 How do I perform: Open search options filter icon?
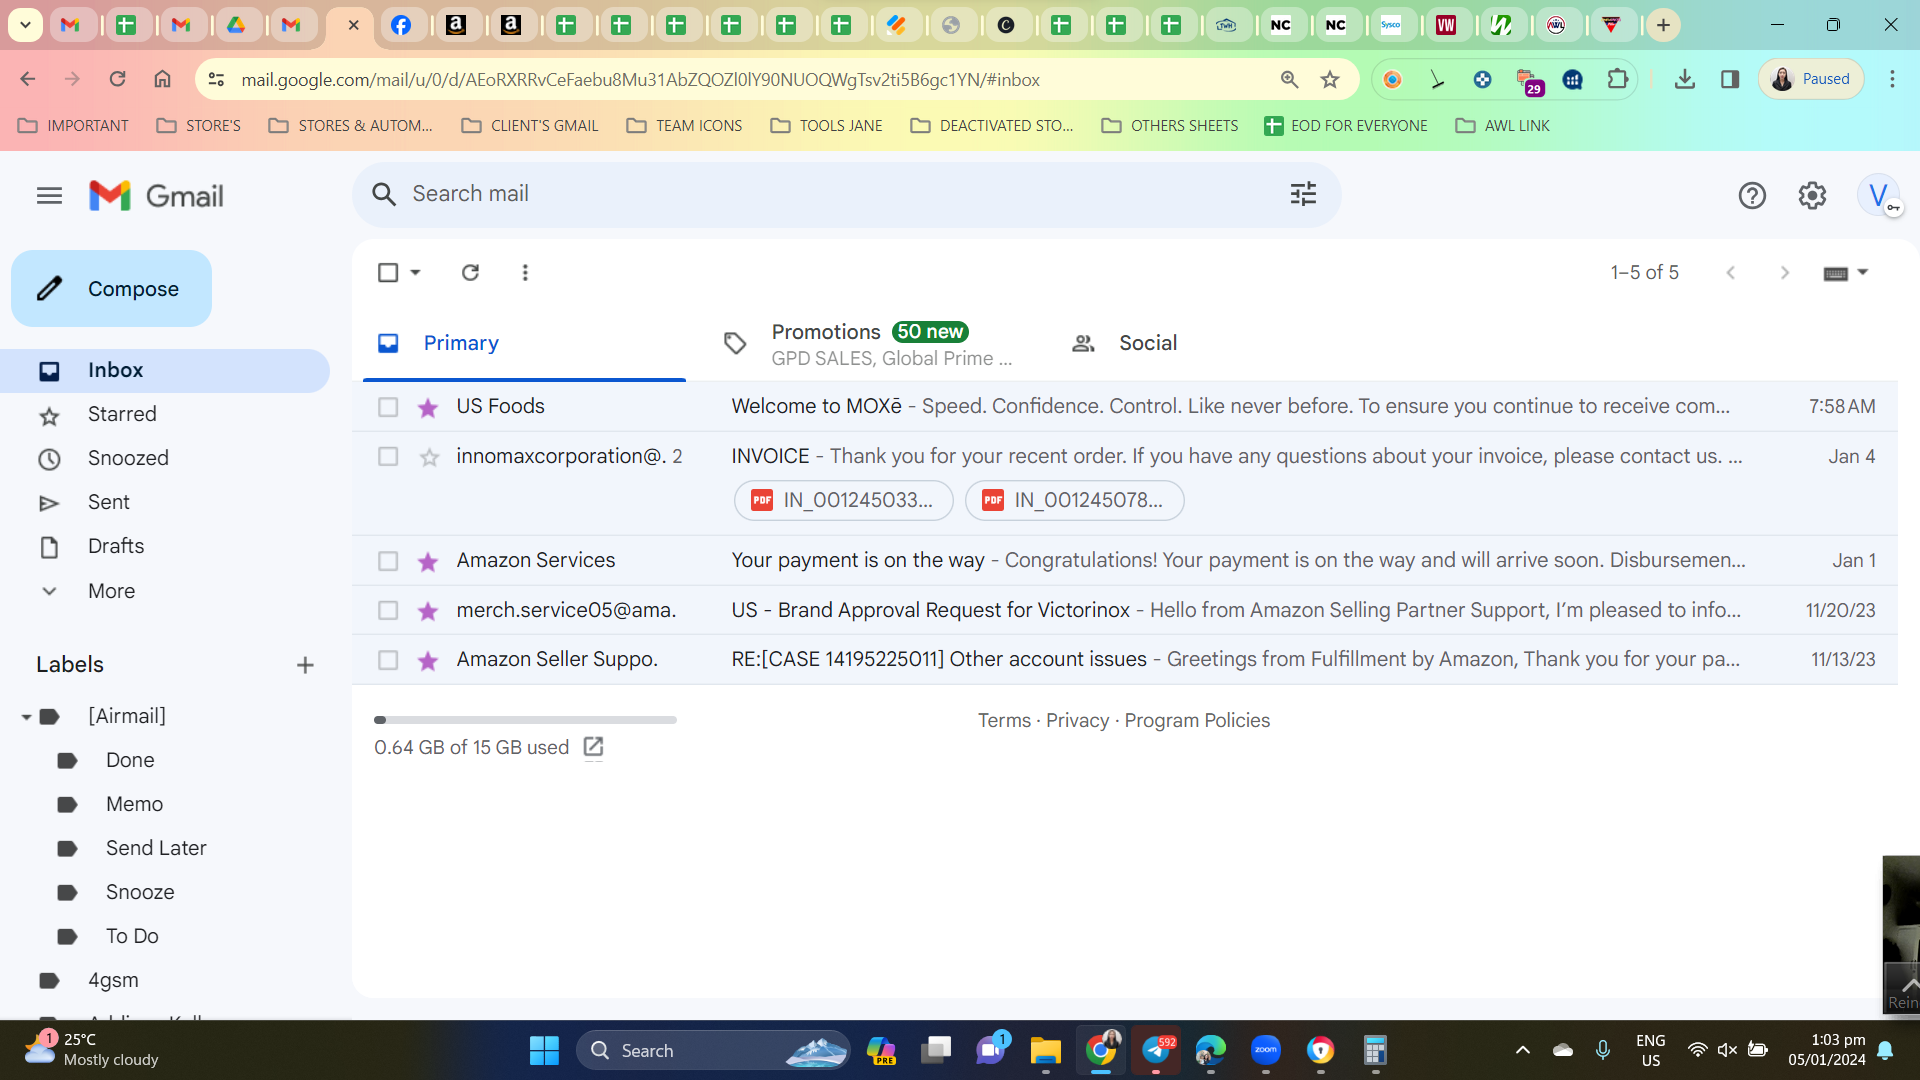(x=1303, y=194)
